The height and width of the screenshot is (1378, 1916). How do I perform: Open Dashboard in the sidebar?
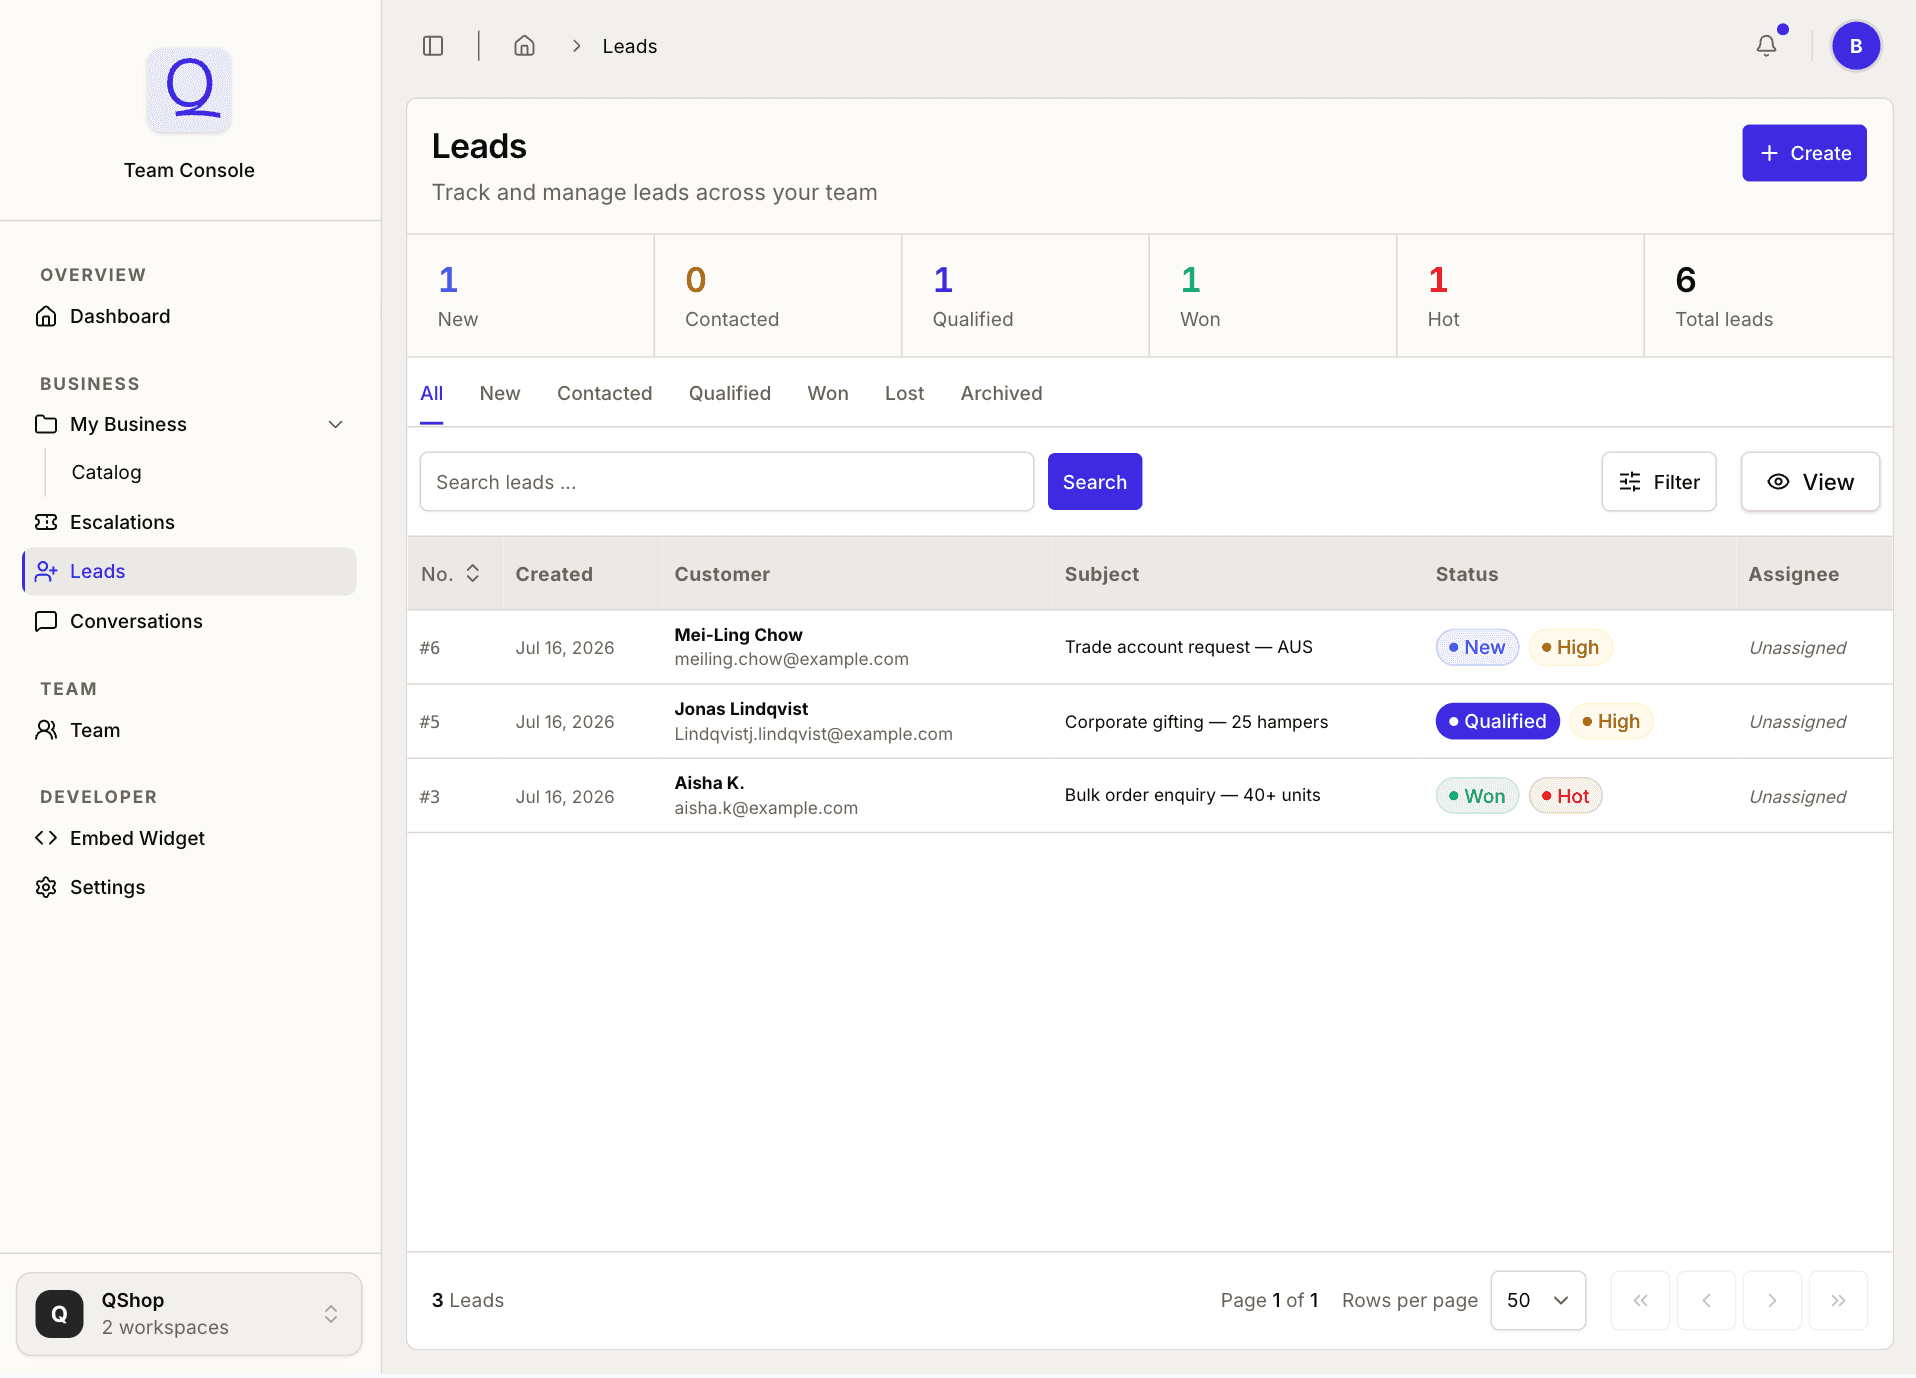(x=189, y=316)
